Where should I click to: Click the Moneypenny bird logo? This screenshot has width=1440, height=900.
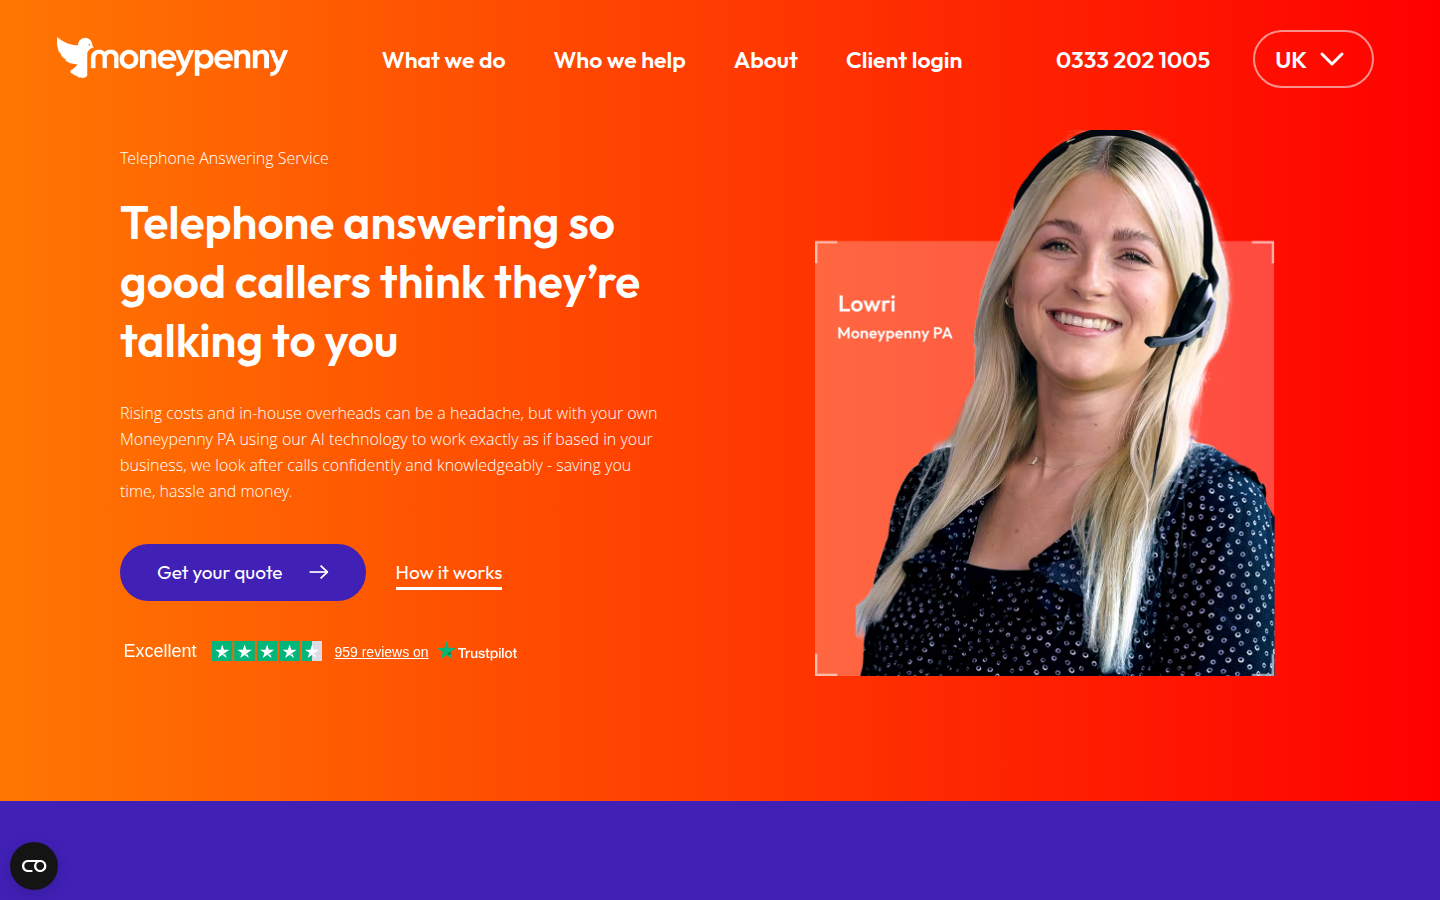coord(75,57)
